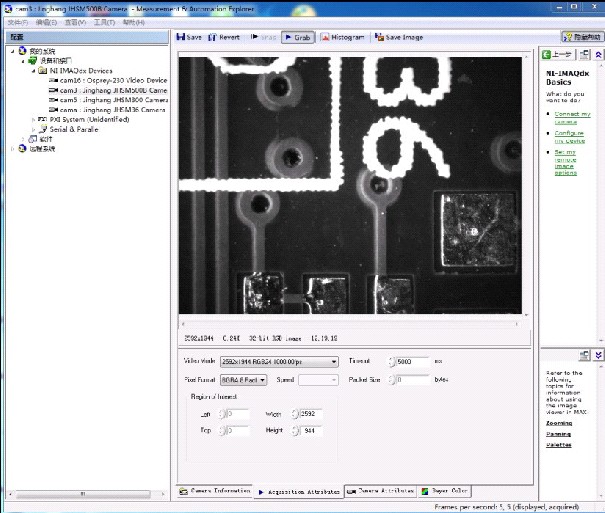Click into the Timeout value field

click(x=412, y=362)
